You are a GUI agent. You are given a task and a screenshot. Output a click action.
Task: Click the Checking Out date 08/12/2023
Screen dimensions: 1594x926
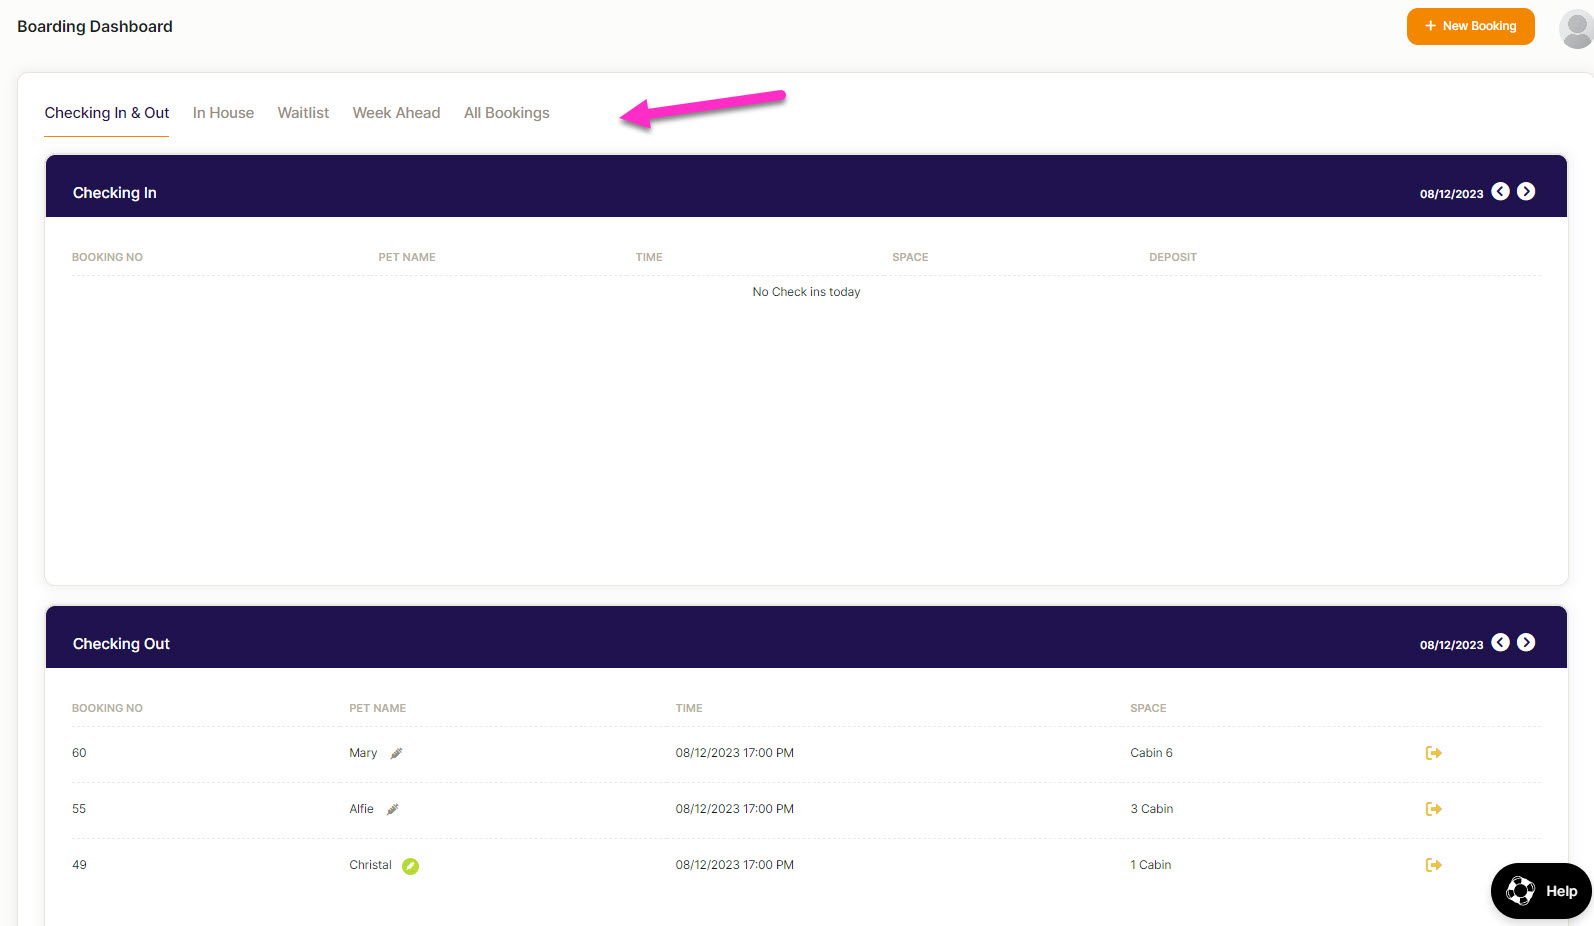click(x=1451, y=645)
